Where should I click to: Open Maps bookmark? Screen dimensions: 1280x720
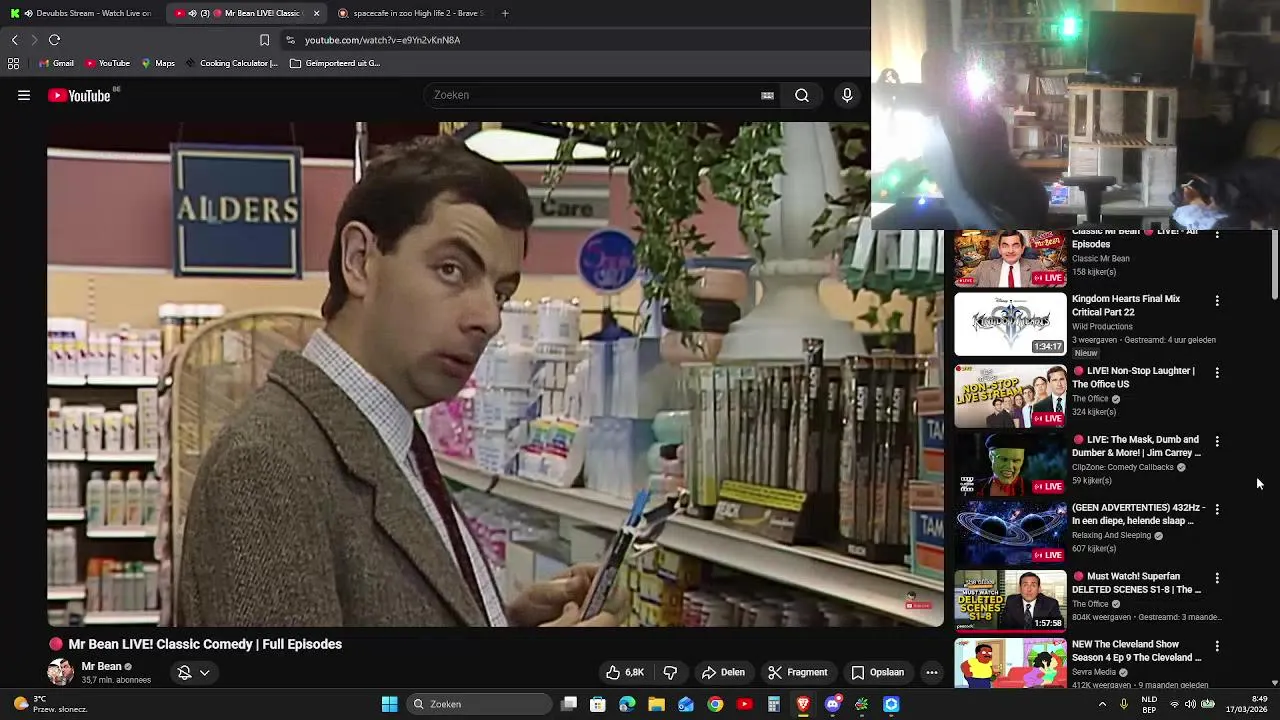click(158, 63)
